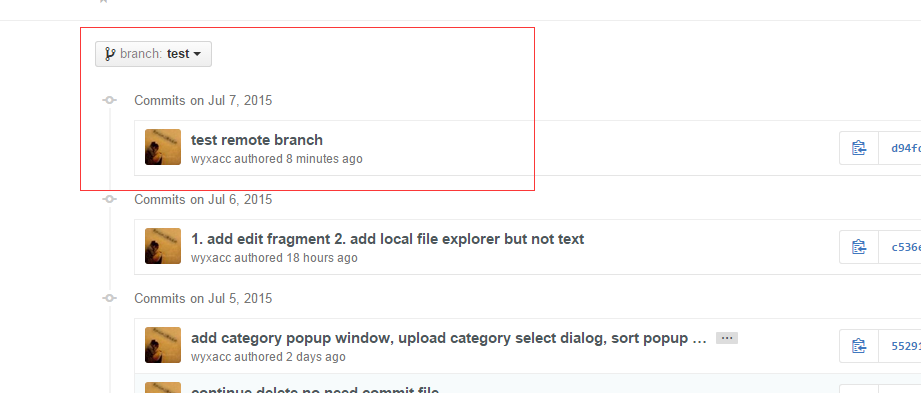This screenshot has width=921, height=393.
Task: Copy SHA of 'add edit fragment' commit
Action: (859, 247)
